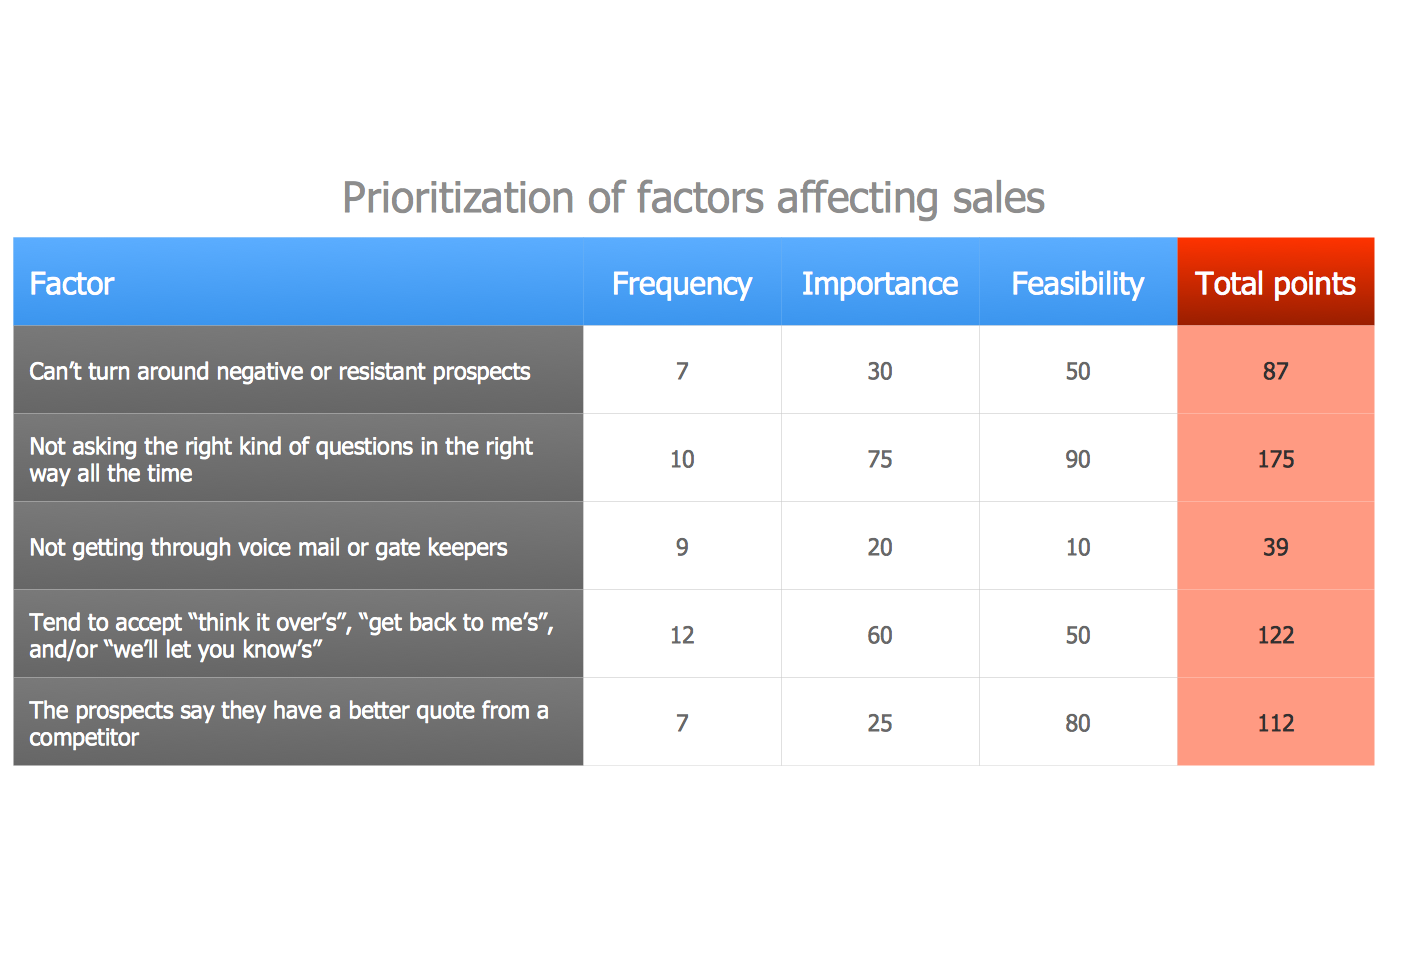Click total points cell showing 175

1275,459
